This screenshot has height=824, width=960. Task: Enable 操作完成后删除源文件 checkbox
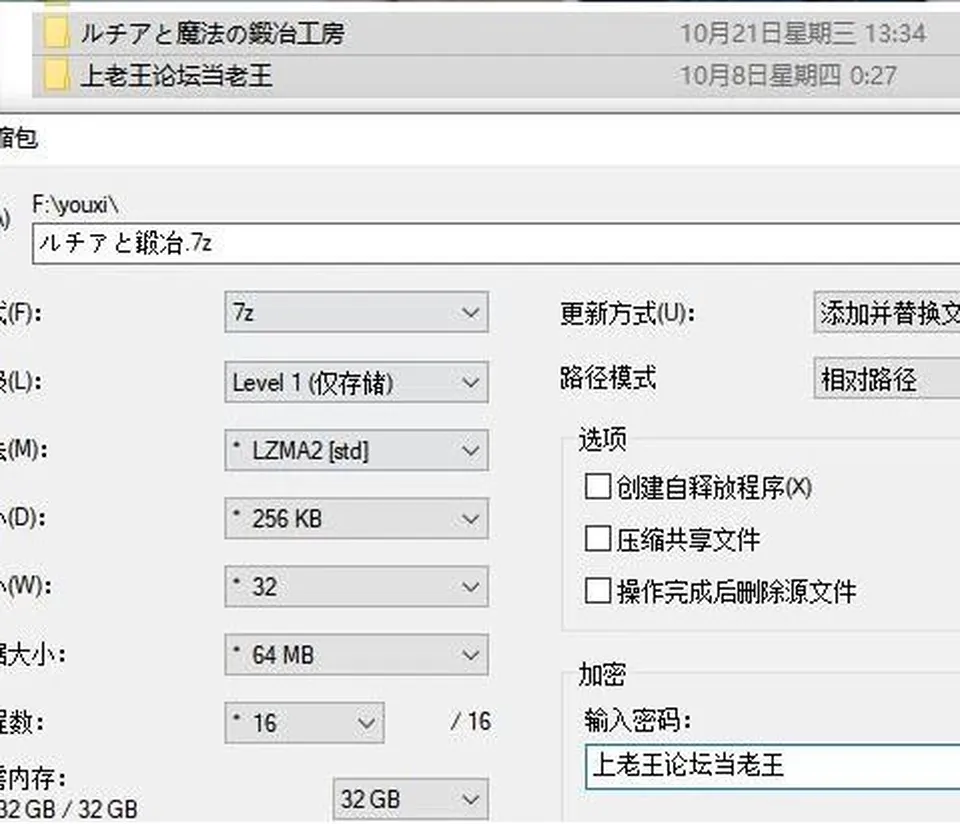598,591
